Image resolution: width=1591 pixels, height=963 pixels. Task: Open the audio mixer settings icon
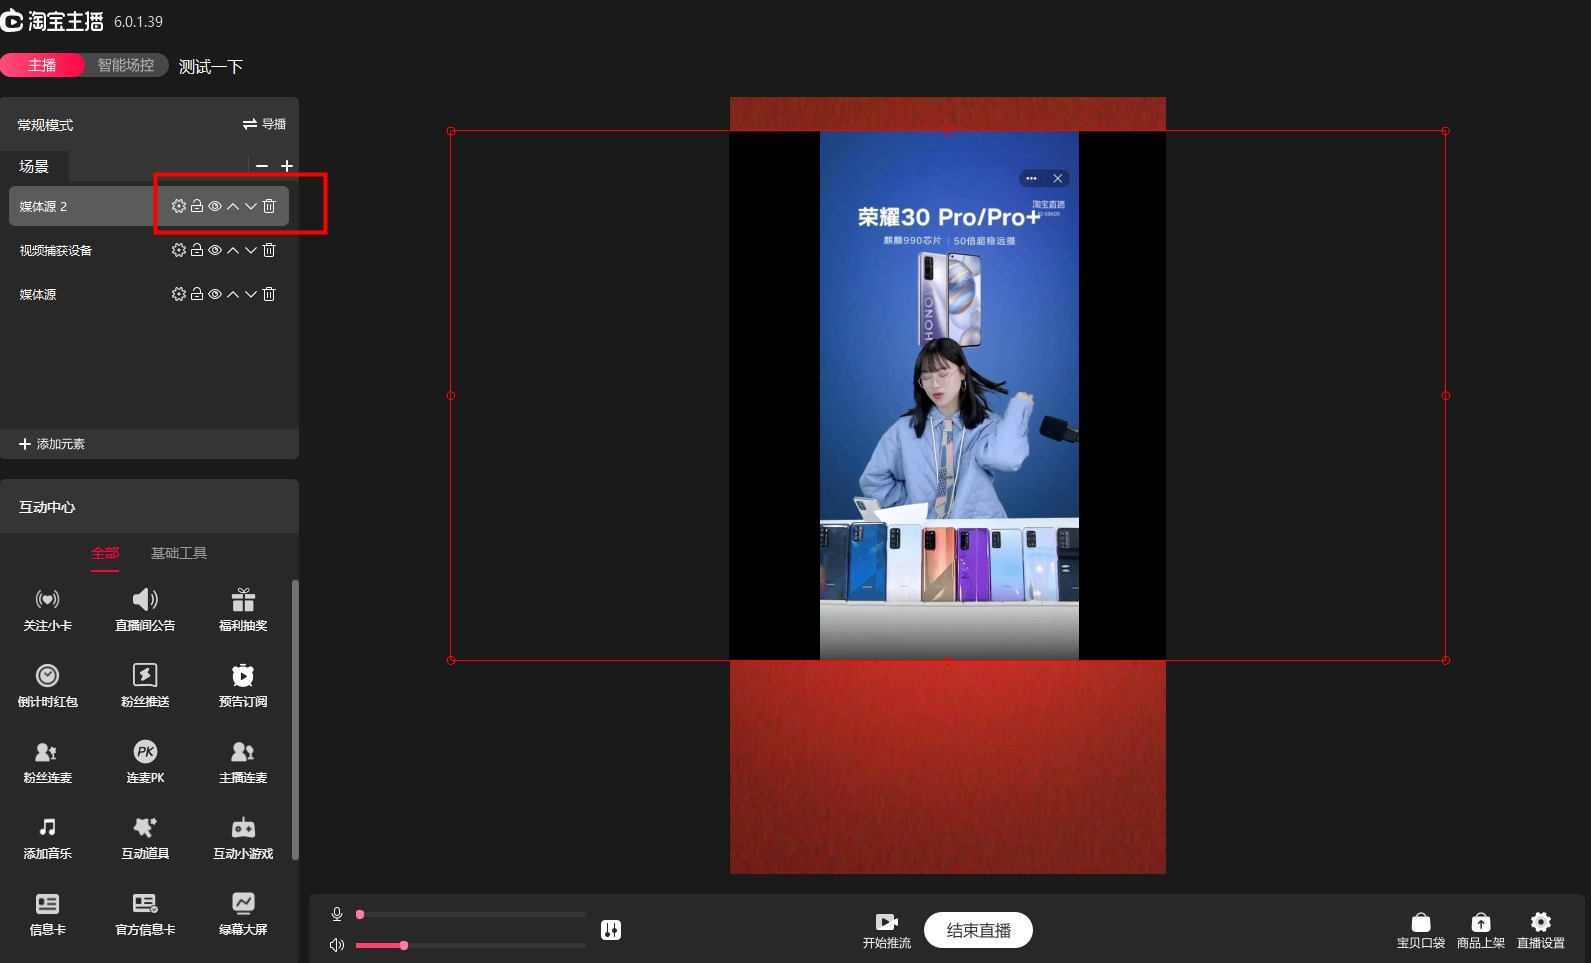coord(611,930)
